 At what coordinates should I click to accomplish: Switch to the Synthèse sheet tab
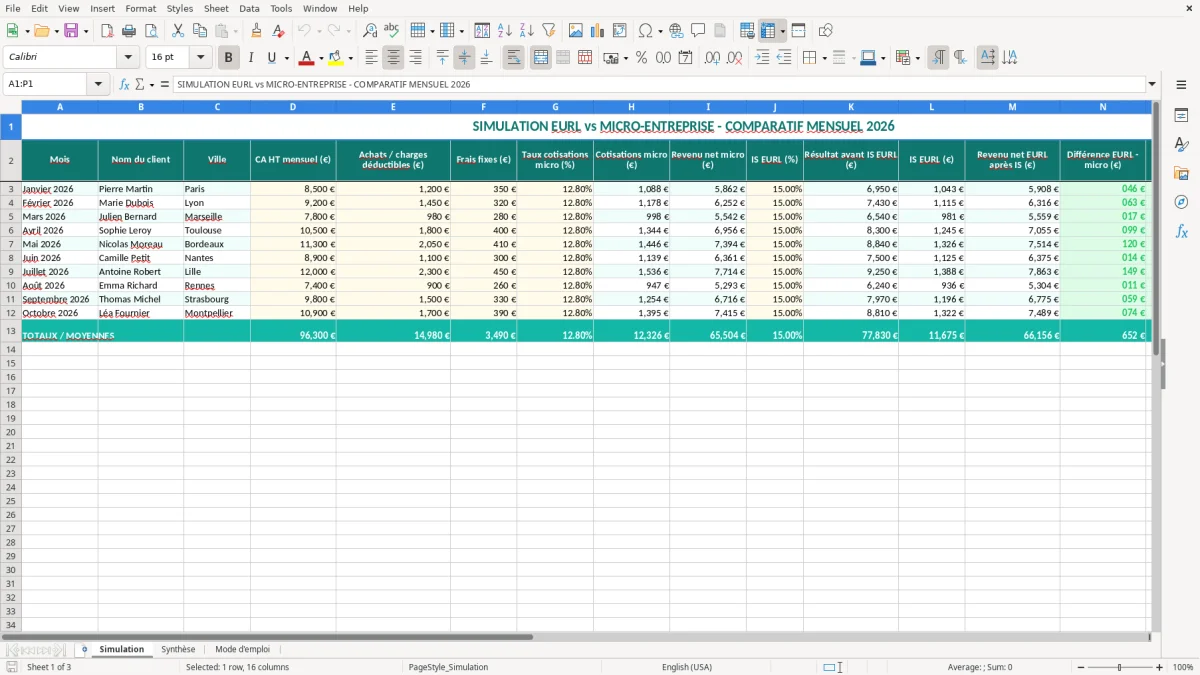178,649
